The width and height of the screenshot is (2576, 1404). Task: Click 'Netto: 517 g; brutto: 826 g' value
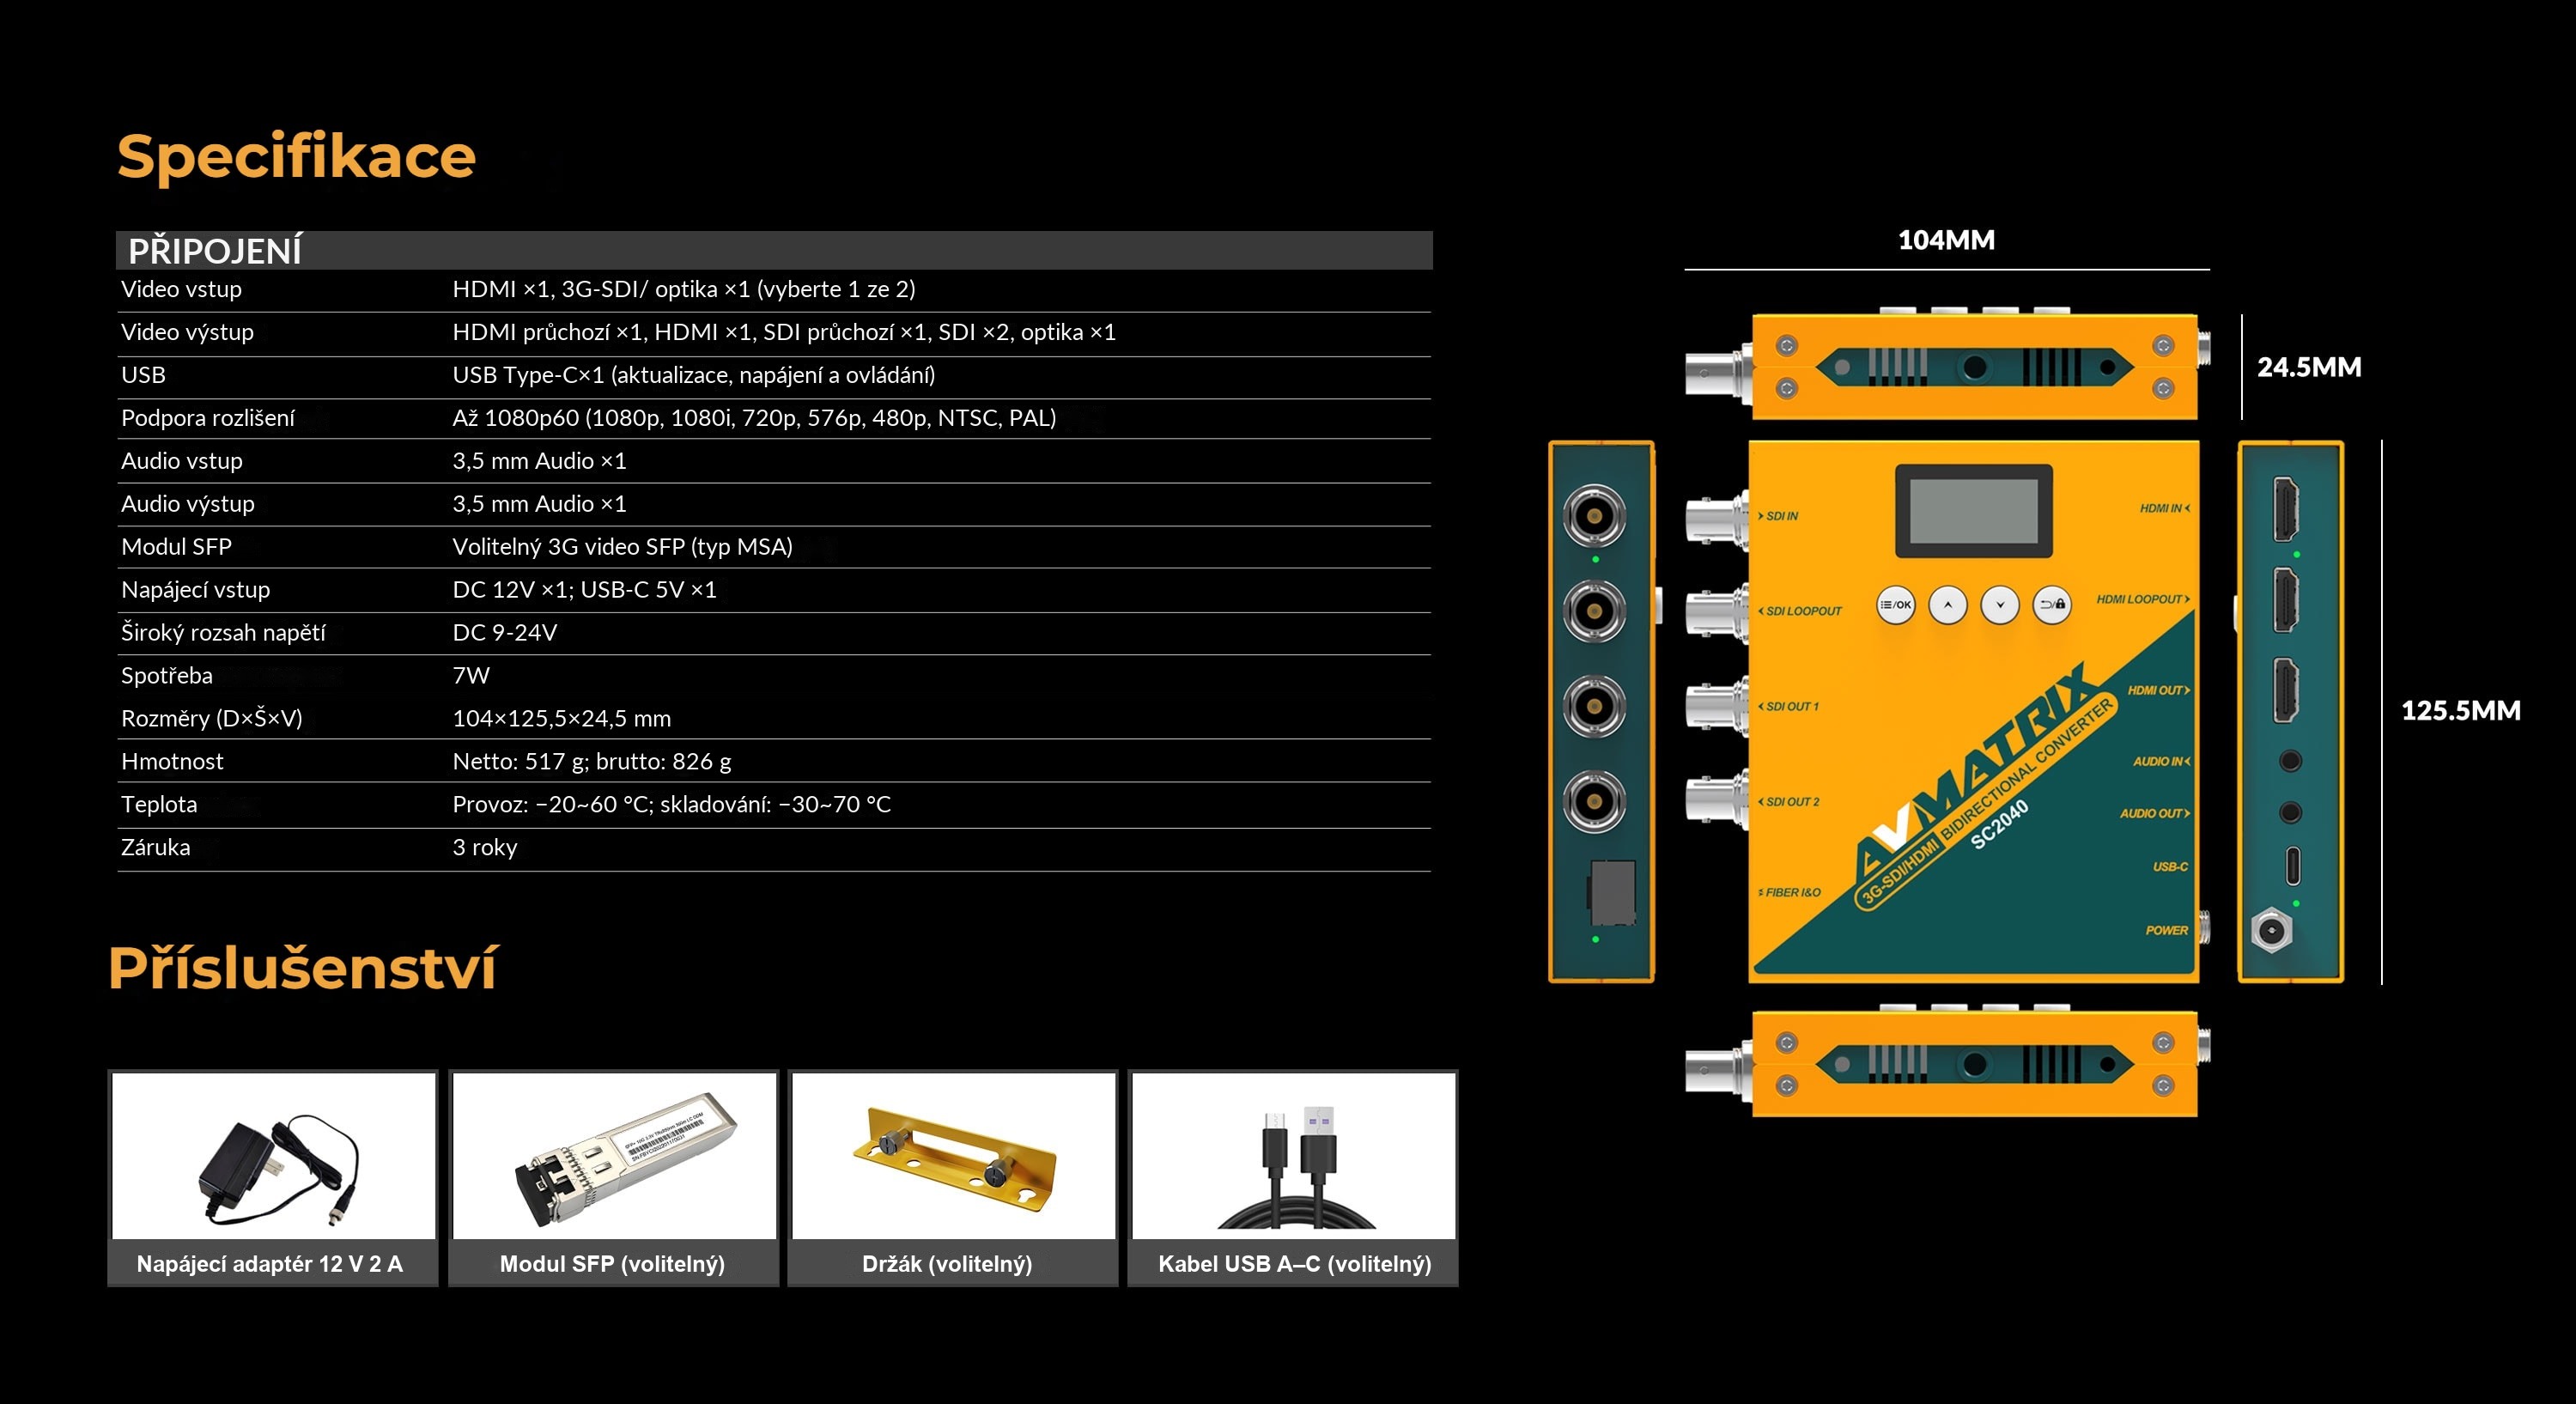tap(592, 762)
